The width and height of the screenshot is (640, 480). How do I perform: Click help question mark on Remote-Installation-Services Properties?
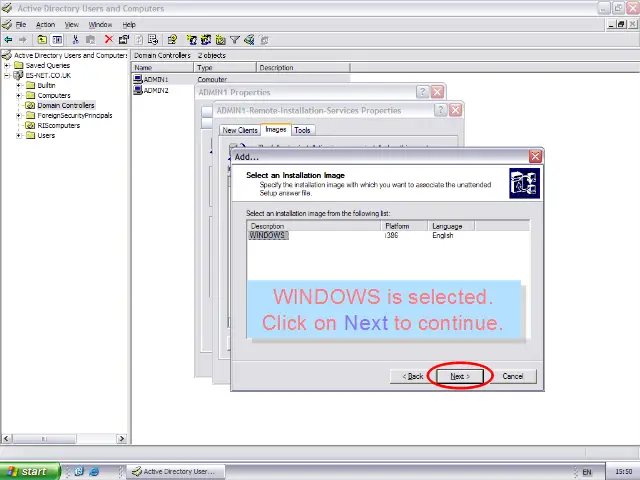tap(440, 110)
